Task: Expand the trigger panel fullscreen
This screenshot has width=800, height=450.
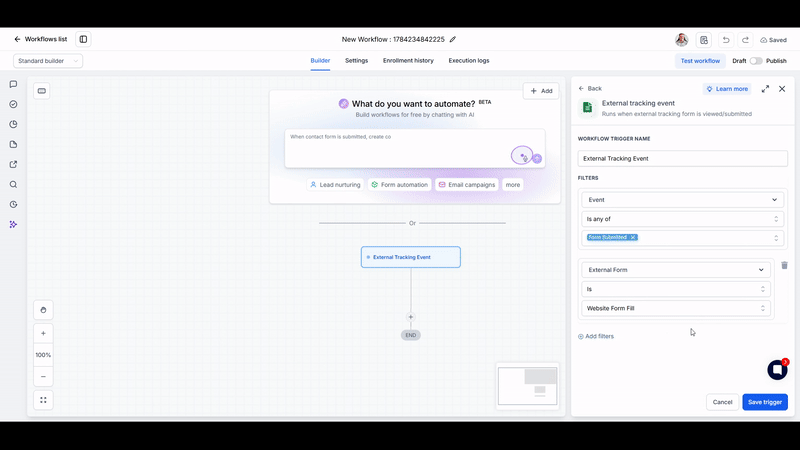Action: click(765, 89)
